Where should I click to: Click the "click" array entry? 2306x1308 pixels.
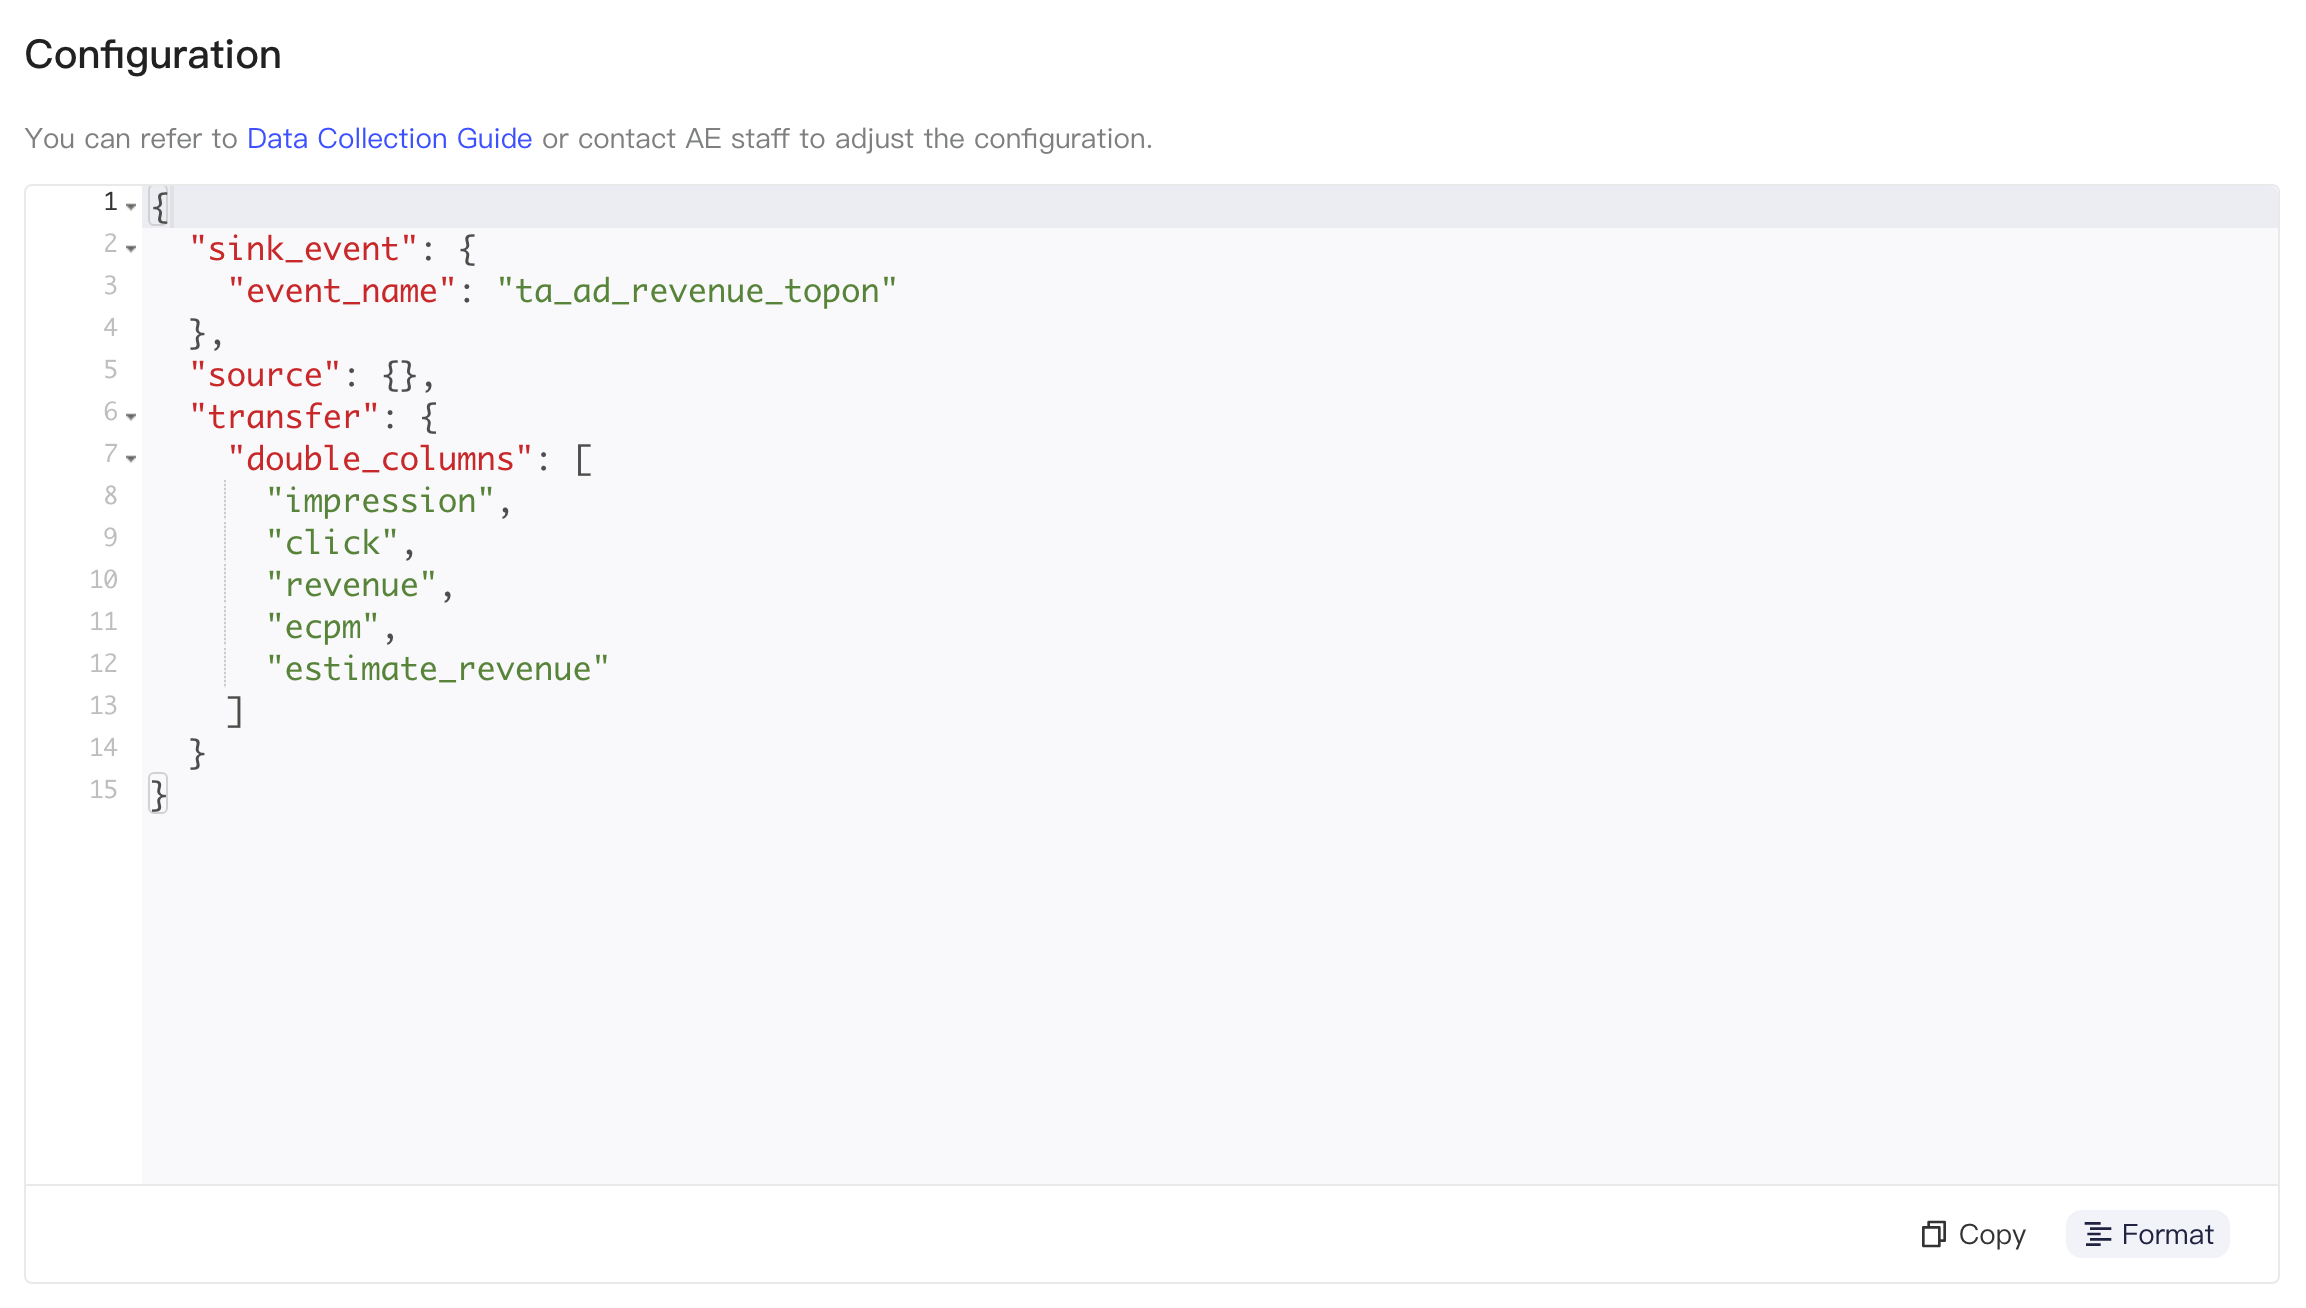[x=332, y=543]
